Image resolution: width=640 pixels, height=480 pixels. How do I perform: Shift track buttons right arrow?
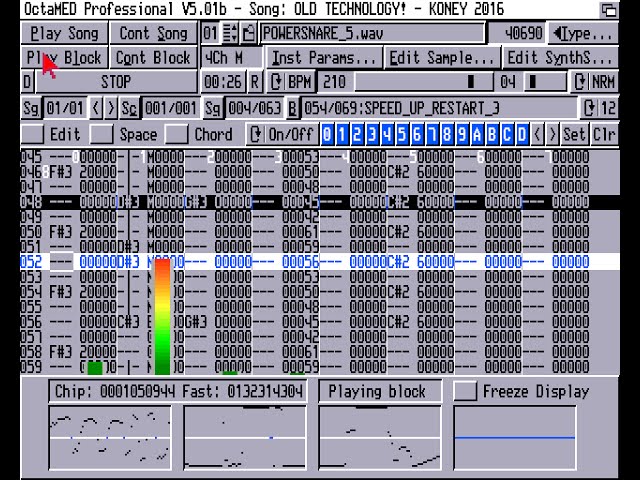(x=552, y=134)
